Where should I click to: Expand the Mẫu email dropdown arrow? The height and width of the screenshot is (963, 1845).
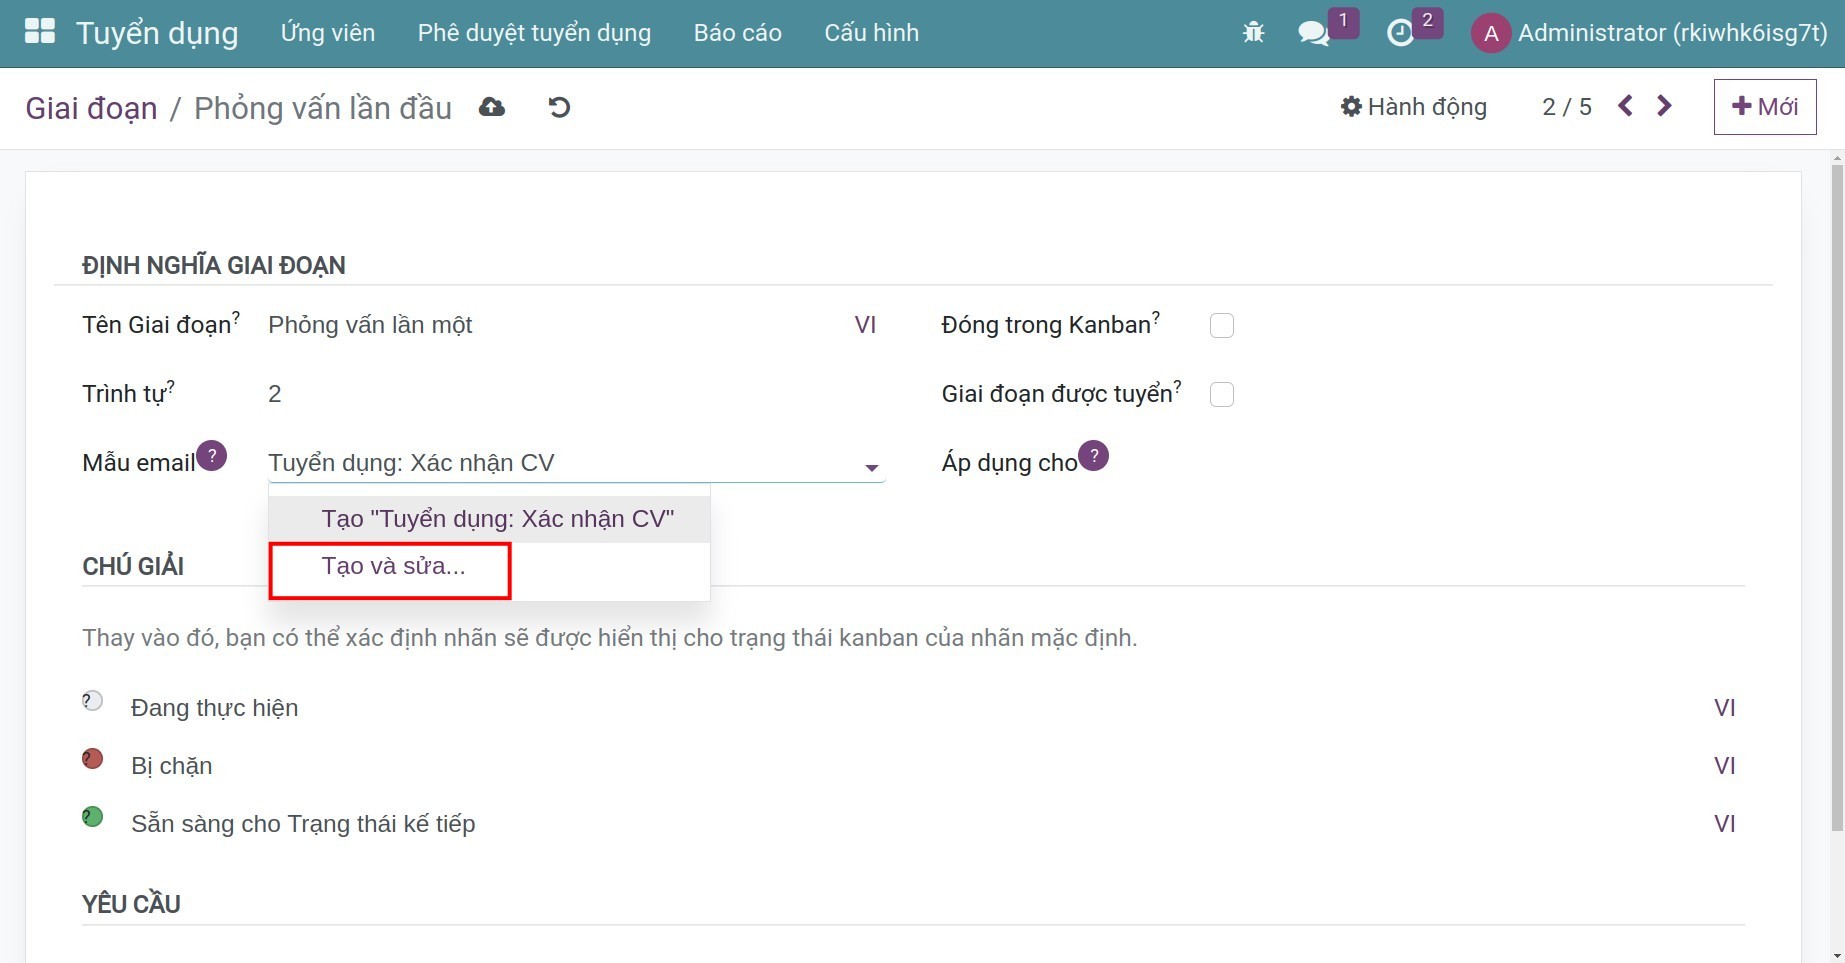click(871, 467)
